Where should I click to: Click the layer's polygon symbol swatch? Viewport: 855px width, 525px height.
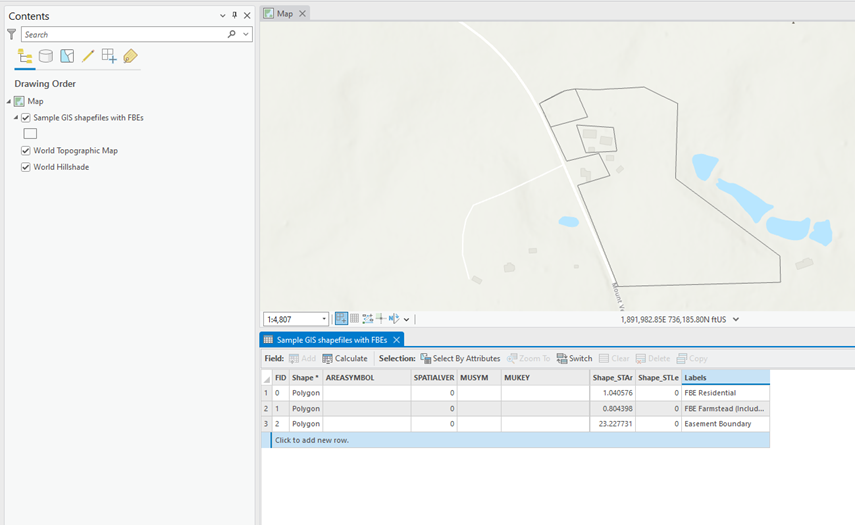pos(30,134)
